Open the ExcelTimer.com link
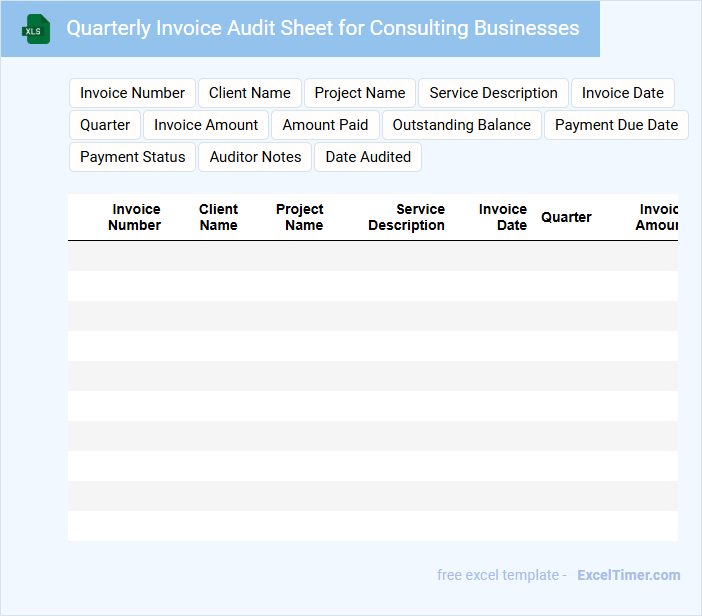The image size is (702, 616). (x=628, y=575)
